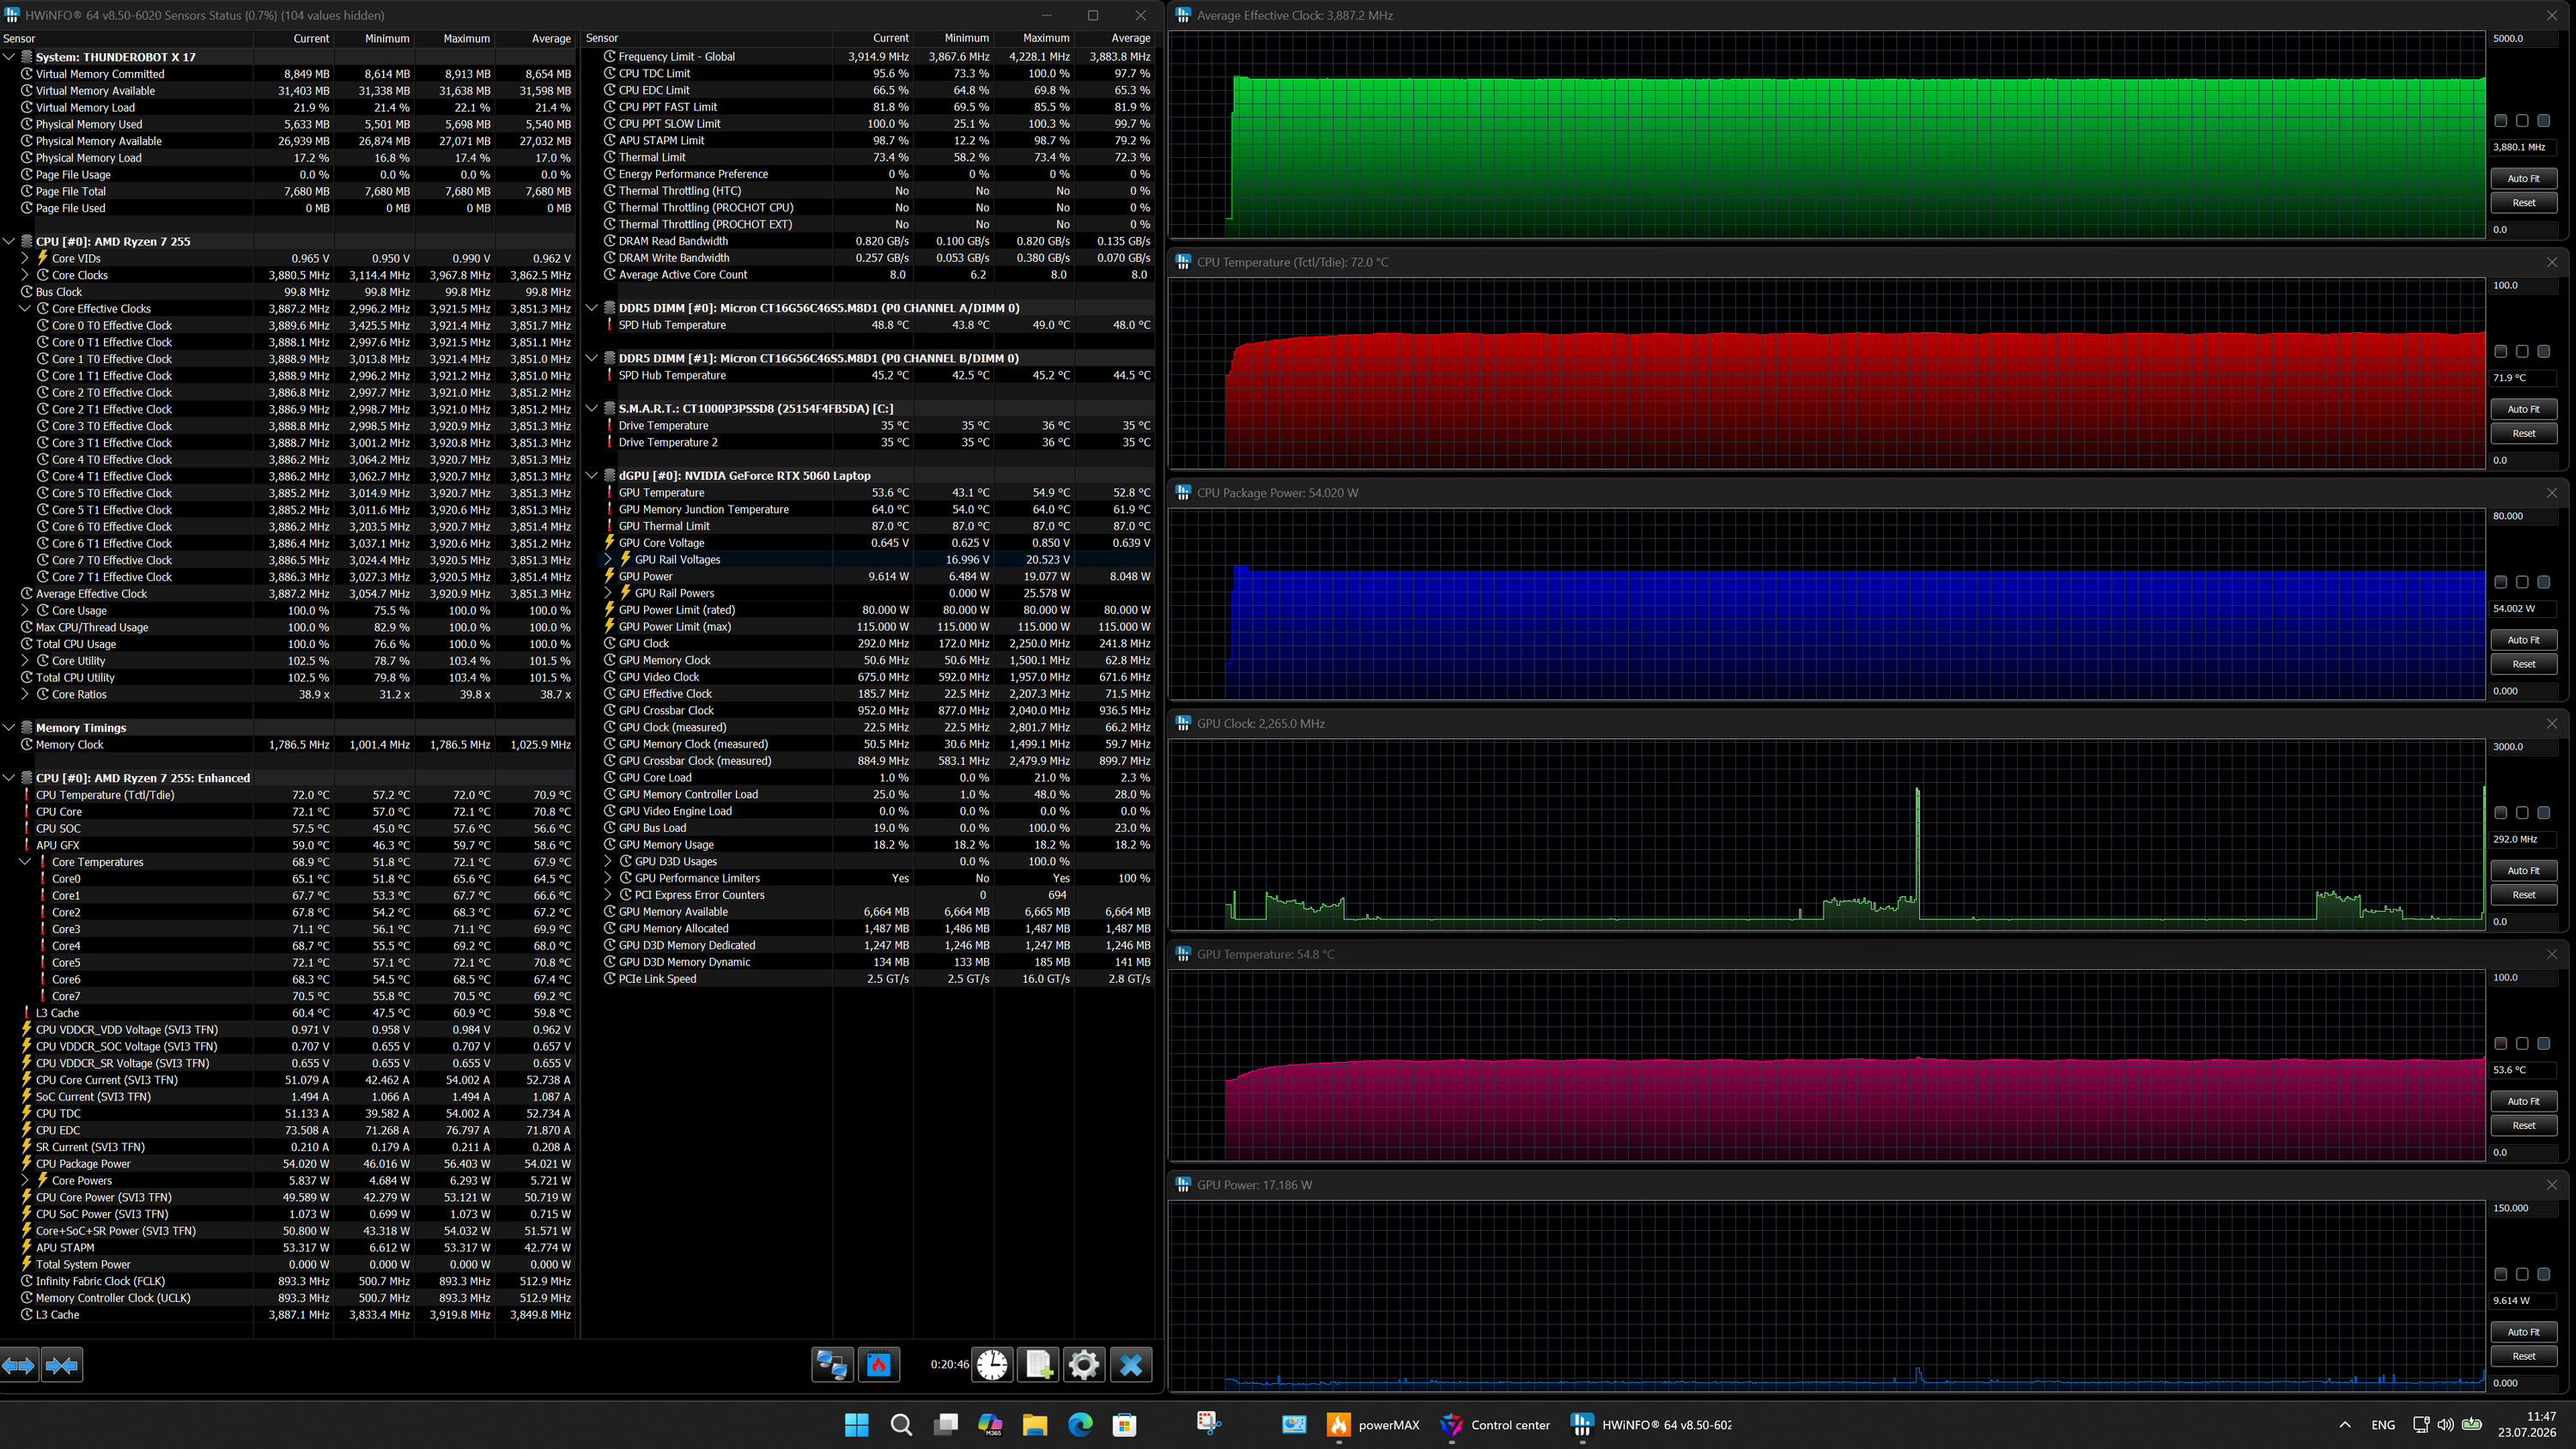The width and height of the screenshot is (2576, 1449).
Task: Click the expand columns arrows icon
Action: point(19,1365)
